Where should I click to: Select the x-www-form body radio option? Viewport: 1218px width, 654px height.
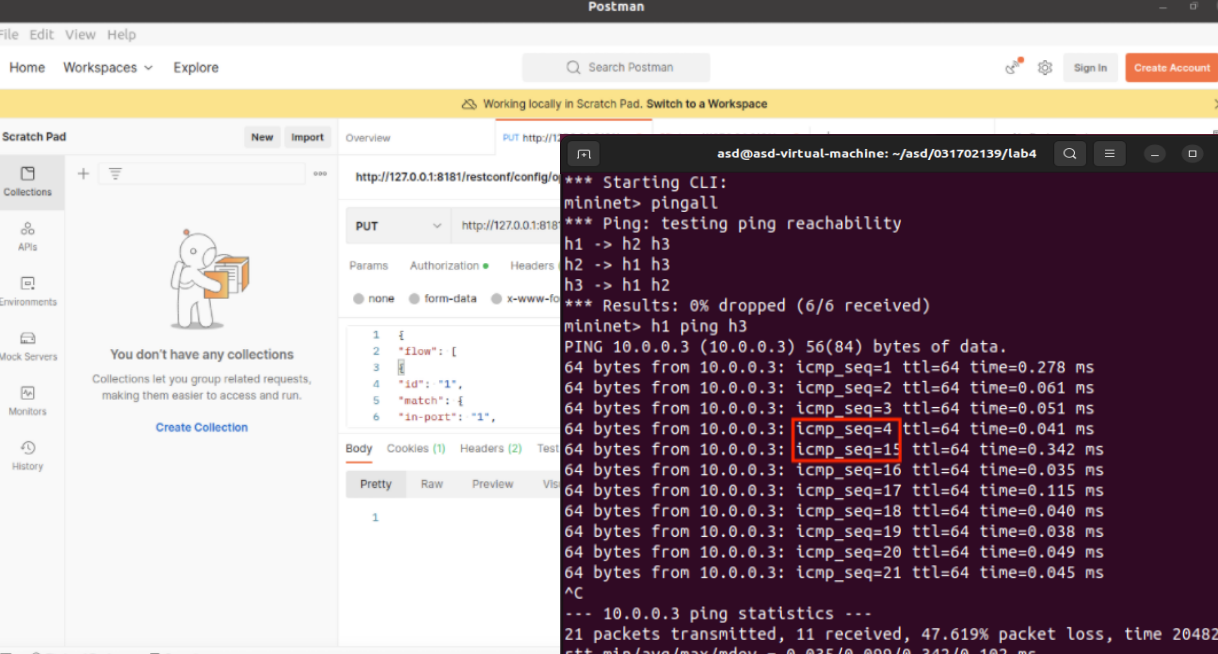[x=524, y=299]
